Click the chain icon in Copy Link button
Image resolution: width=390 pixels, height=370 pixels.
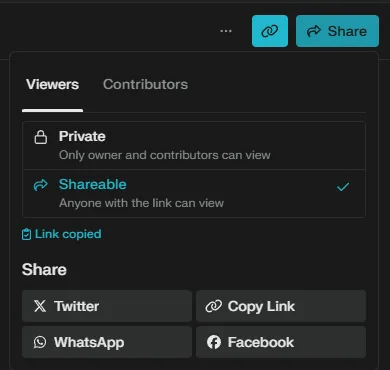point(214,306)
